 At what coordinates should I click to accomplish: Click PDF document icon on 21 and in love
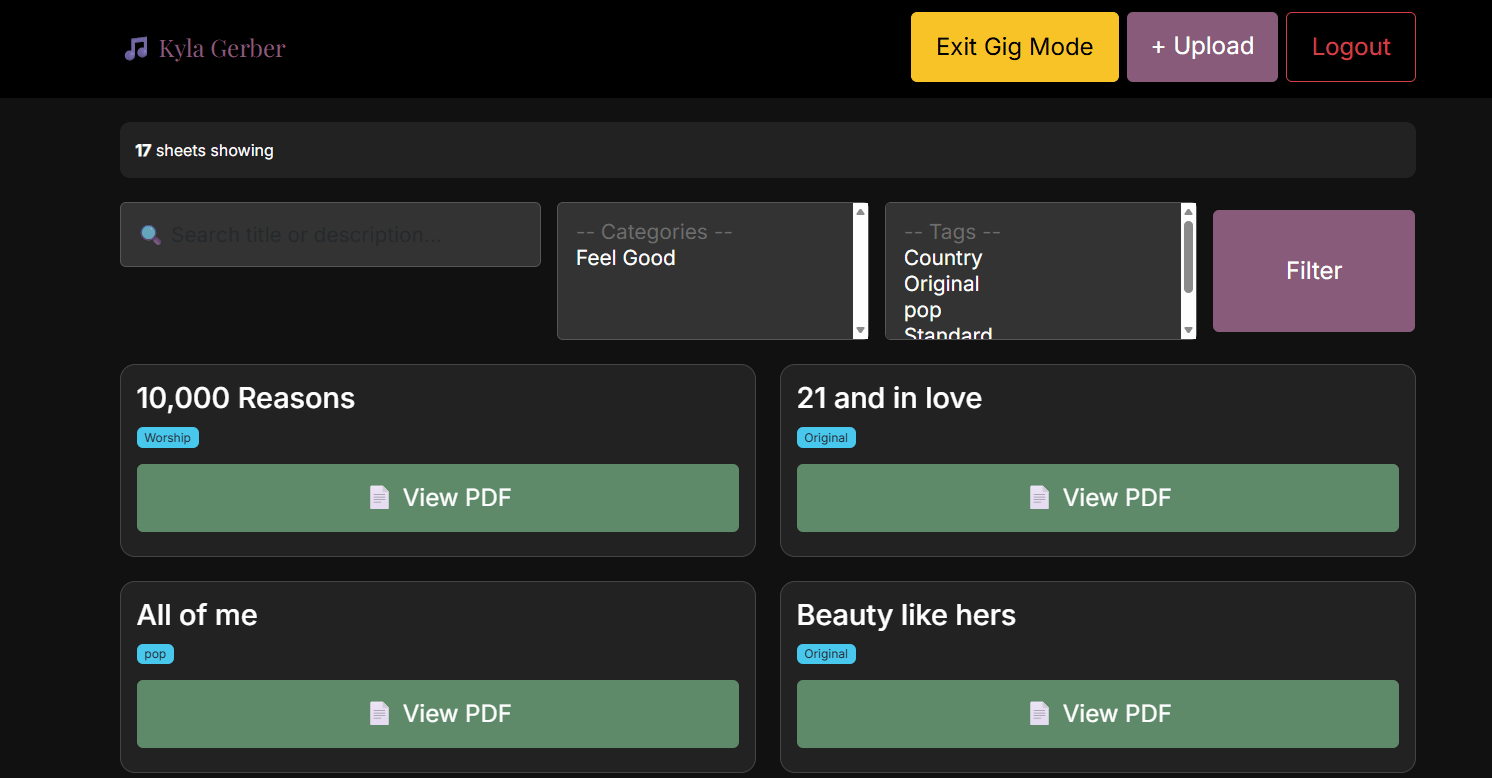[x=1039, y=498]
